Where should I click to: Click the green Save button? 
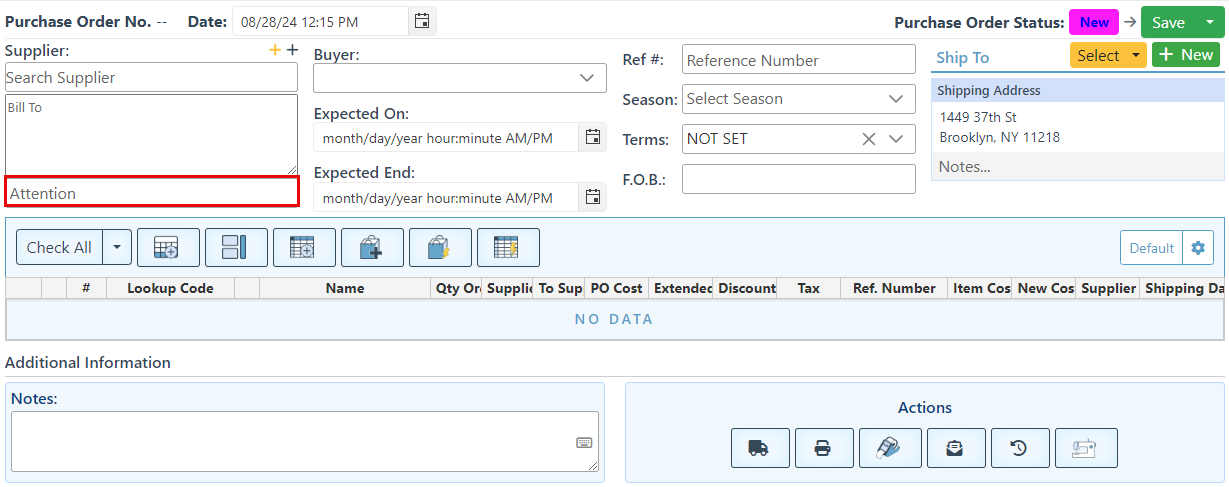click(1168, 23)
